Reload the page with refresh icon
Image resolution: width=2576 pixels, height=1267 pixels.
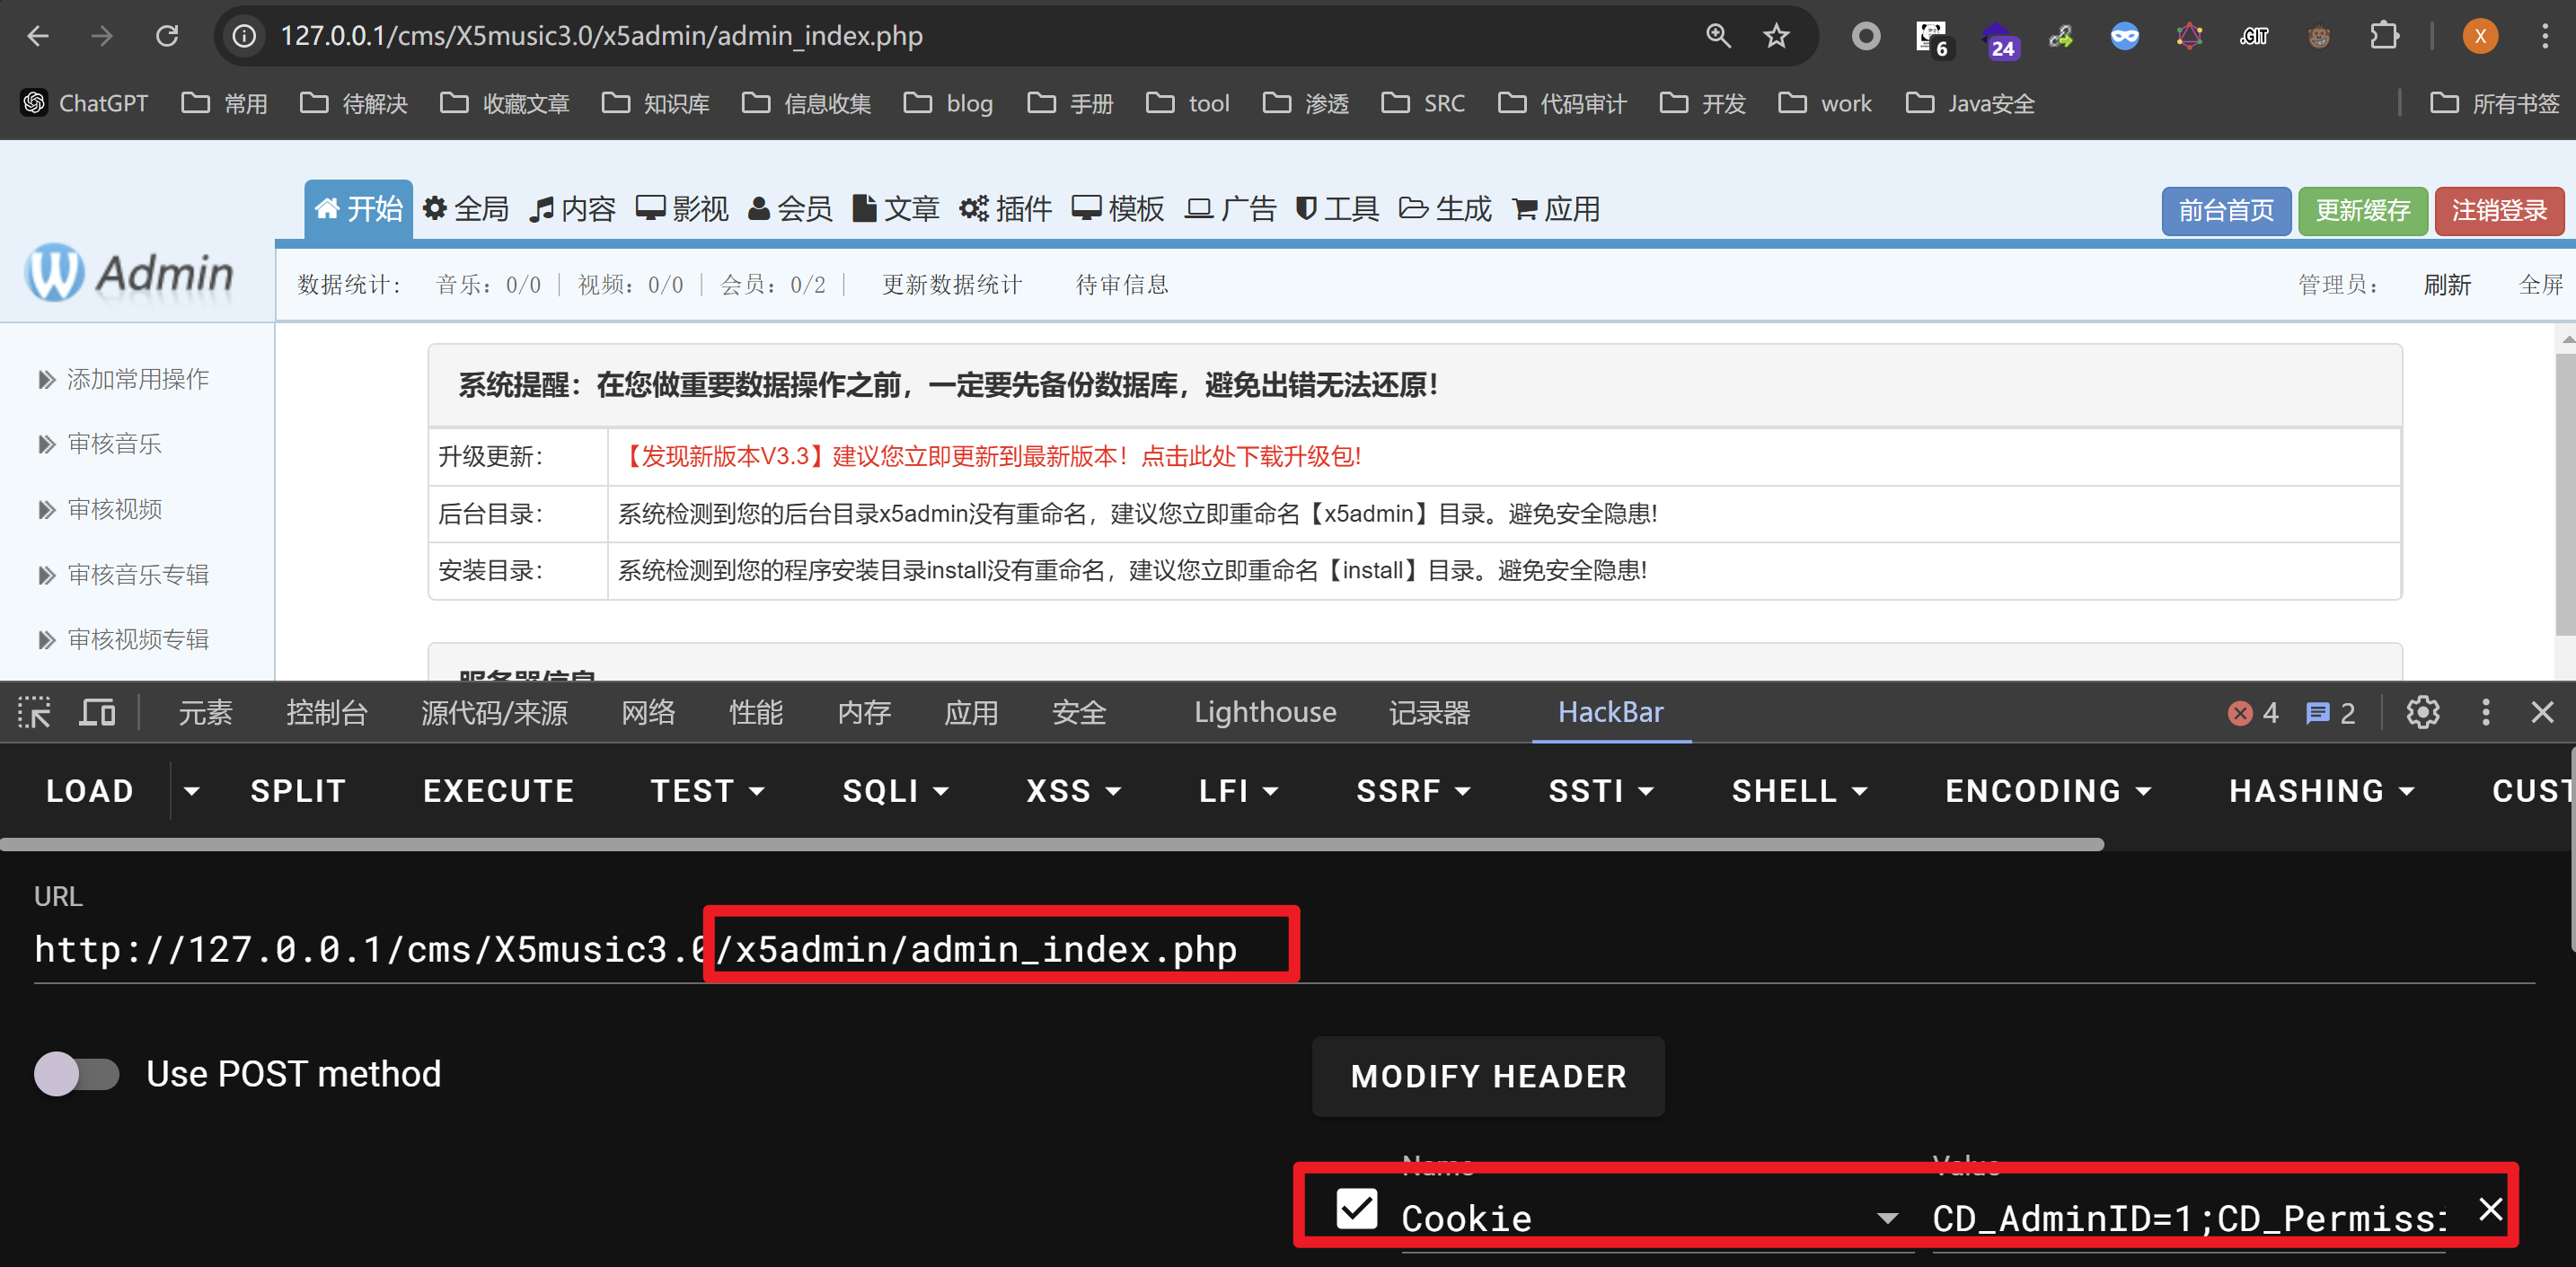[167, 36]
